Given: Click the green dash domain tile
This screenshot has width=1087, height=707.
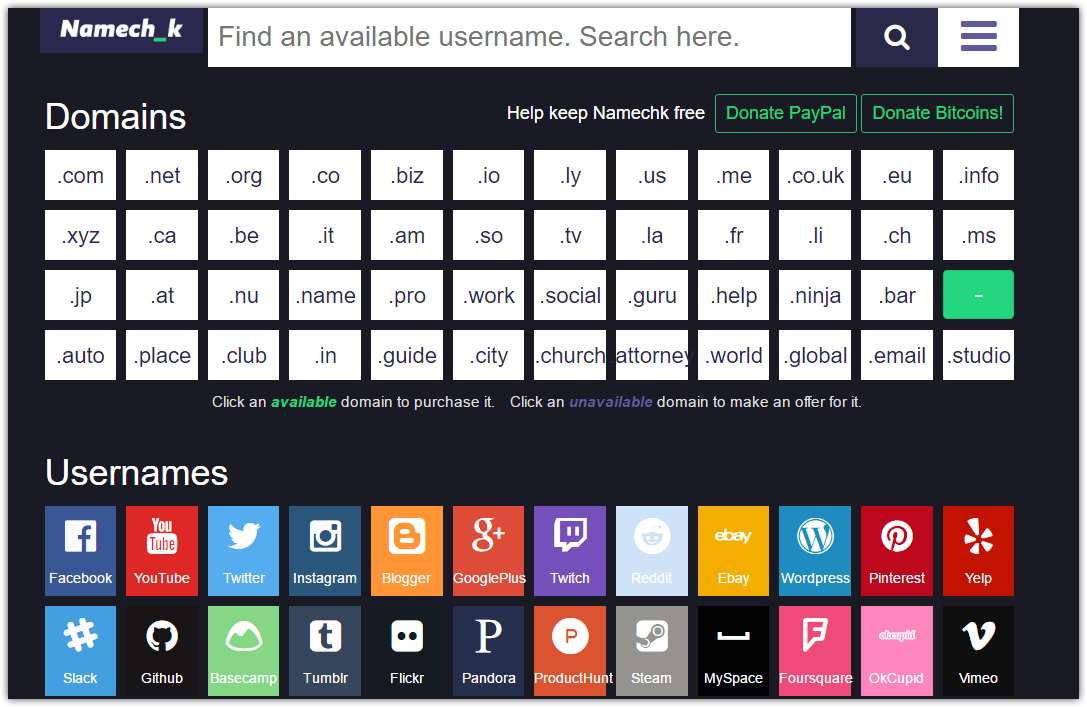Looking at the screenshot, I should click(978, 295).
